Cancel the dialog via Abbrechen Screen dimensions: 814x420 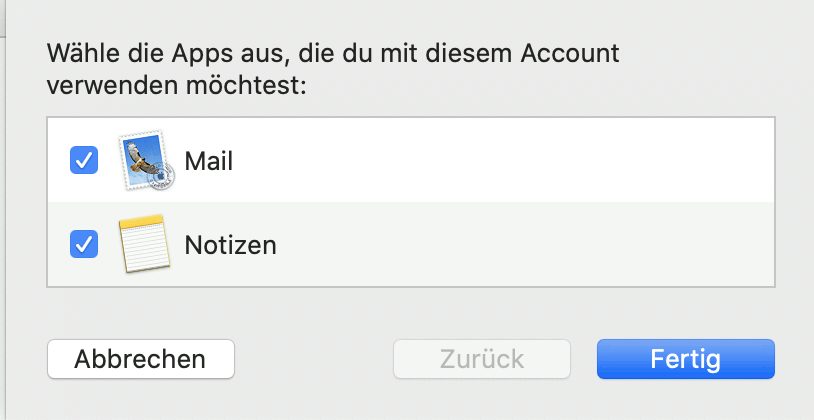(141, 359)
